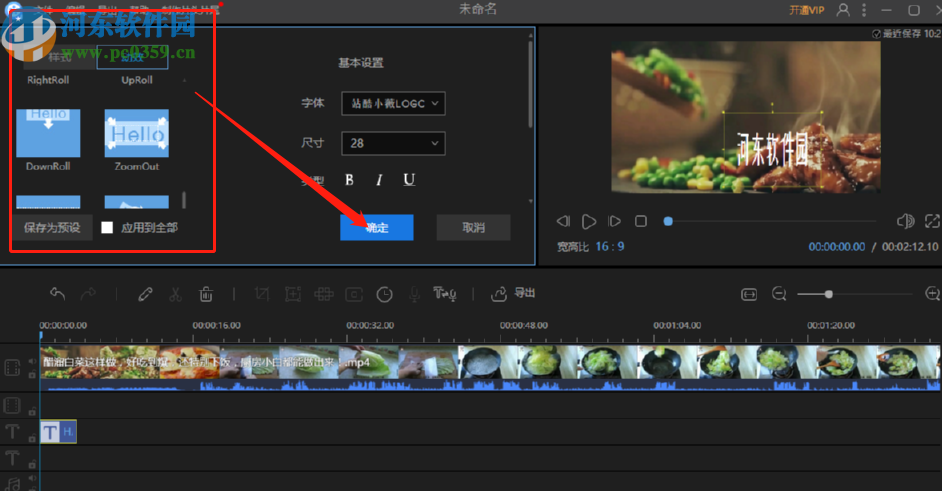Click the timeline zoom slider handle
This screenshot has height=491, width=942.
[x=828, y=294]
